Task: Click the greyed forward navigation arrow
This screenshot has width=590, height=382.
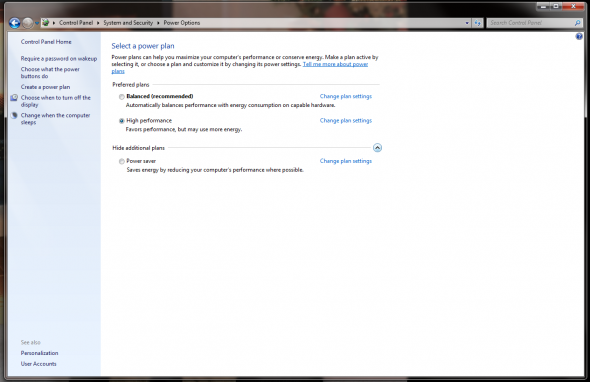Action: point(28,23)
